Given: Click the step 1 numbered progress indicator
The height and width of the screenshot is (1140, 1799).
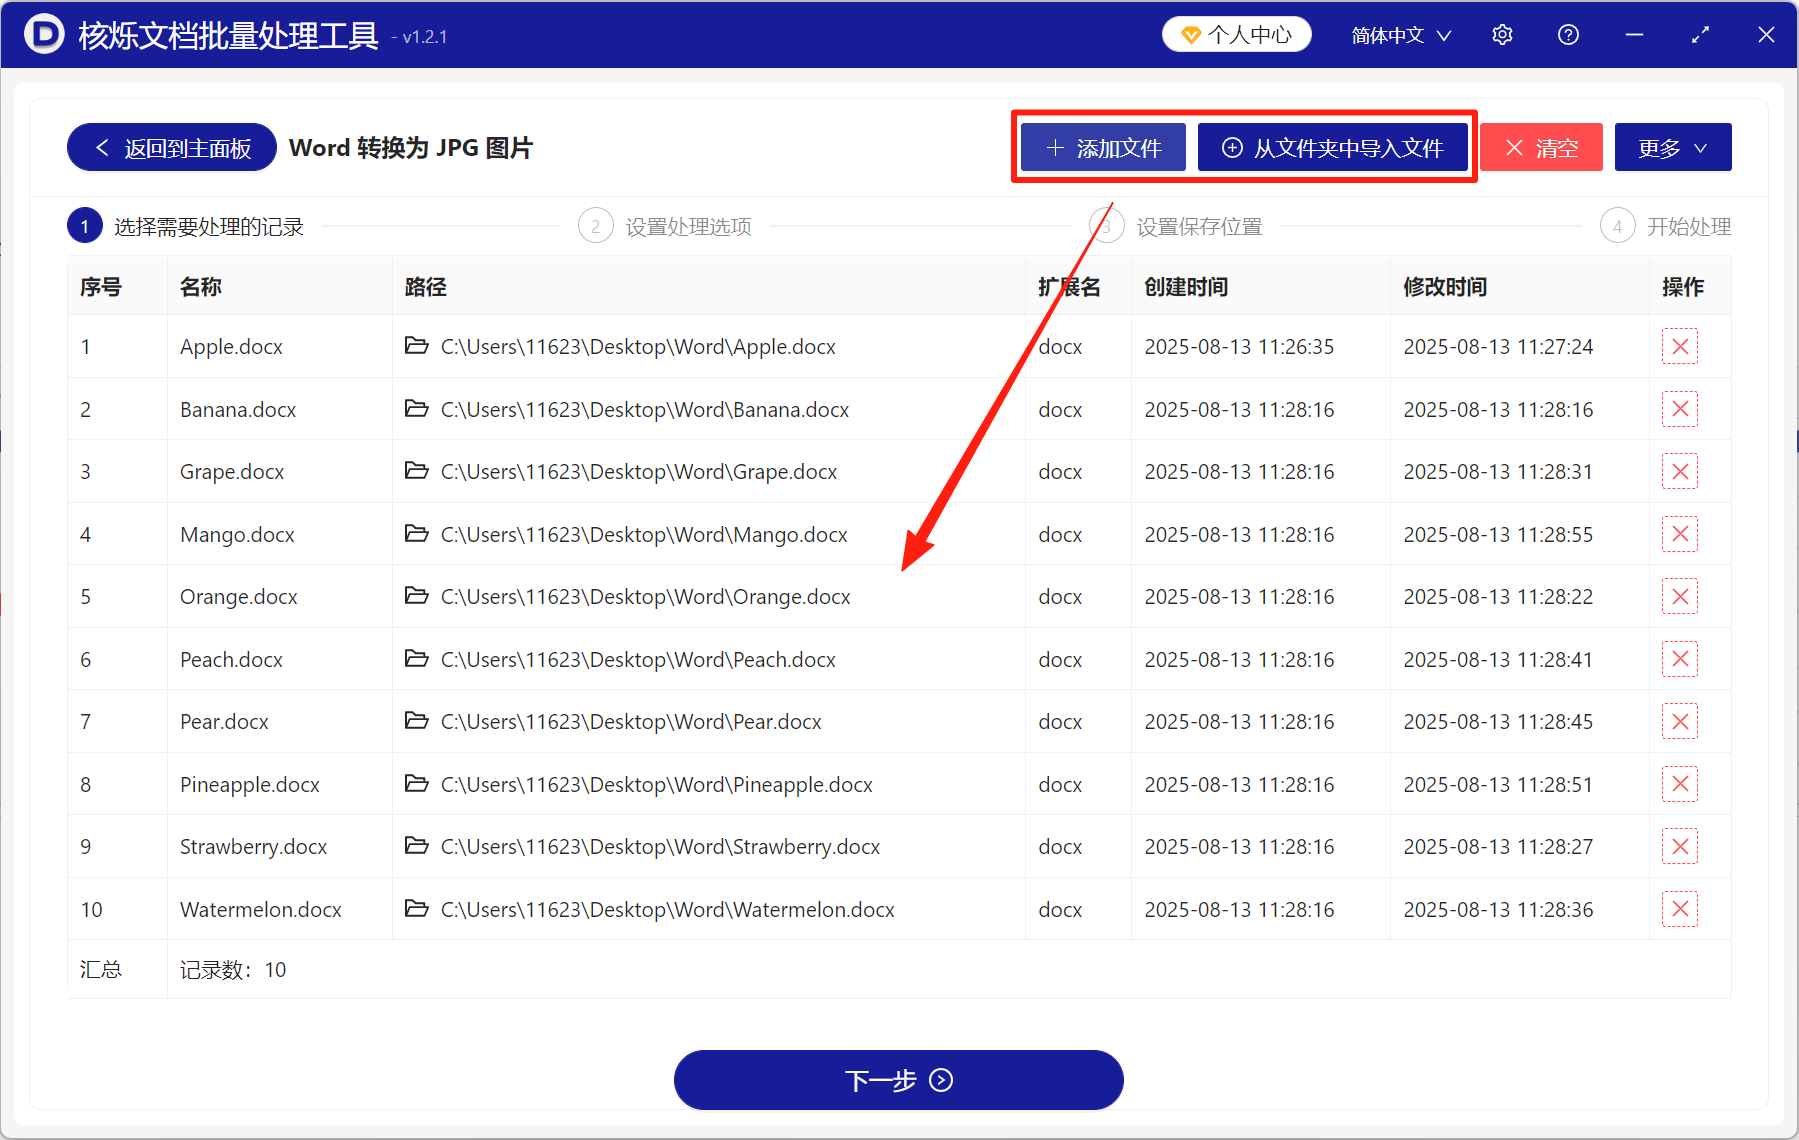Looking at the screenshot, I should pyautogui.click(x=85, y=225).
